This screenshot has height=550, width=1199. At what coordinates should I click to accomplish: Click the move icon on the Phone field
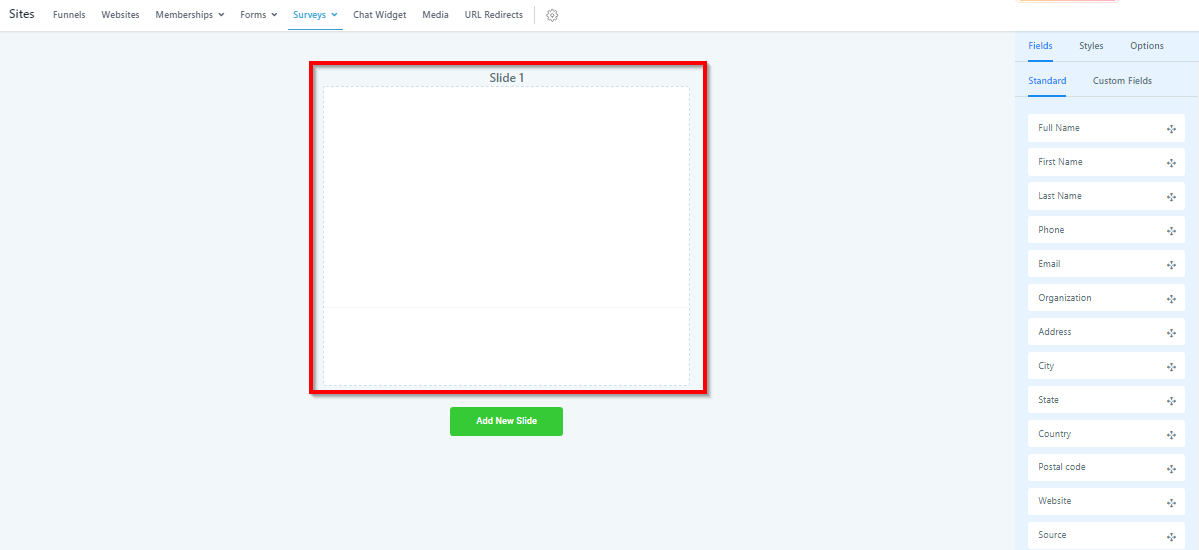[x=1170, y=231]
